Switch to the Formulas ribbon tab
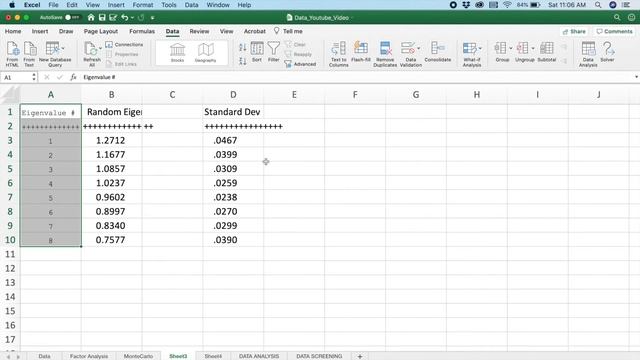640x360 pixels. (x=142, y=31)
